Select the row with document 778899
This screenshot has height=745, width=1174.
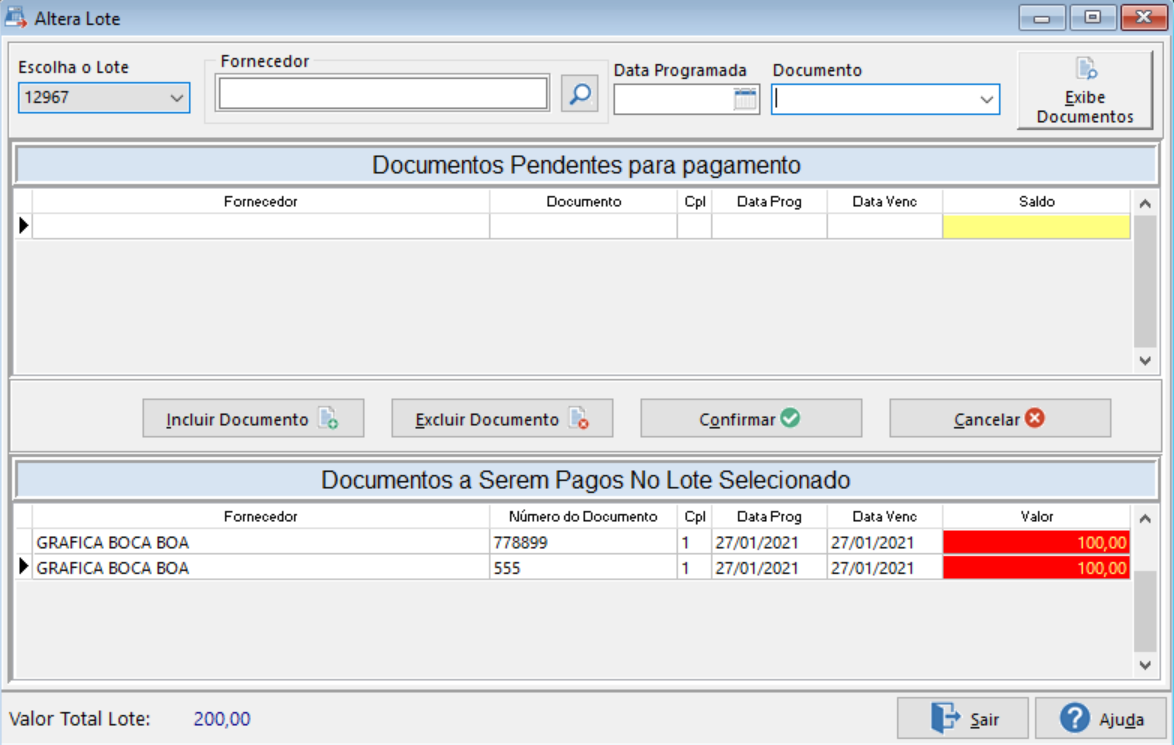[573, 542]
